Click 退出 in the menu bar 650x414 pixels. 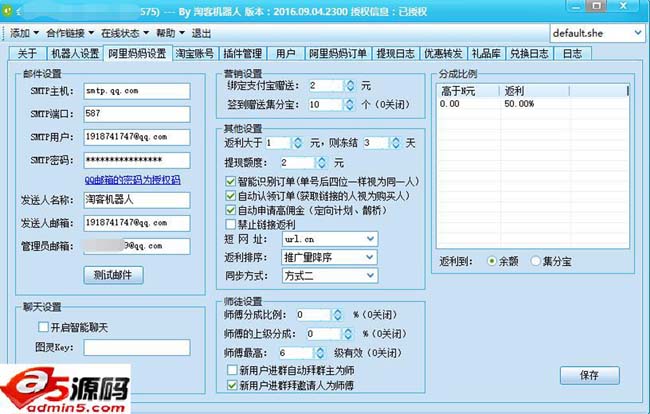201,33
